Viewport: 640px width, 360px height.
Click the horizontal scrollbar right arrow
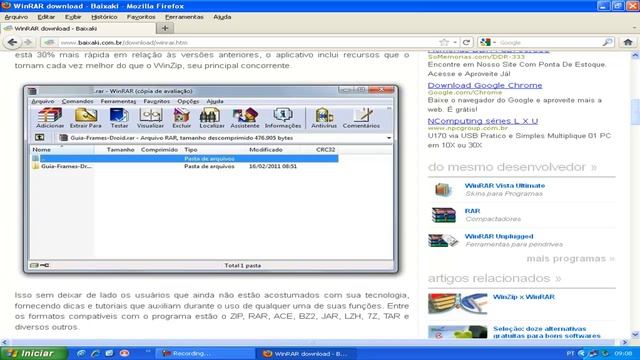point(625,342)
